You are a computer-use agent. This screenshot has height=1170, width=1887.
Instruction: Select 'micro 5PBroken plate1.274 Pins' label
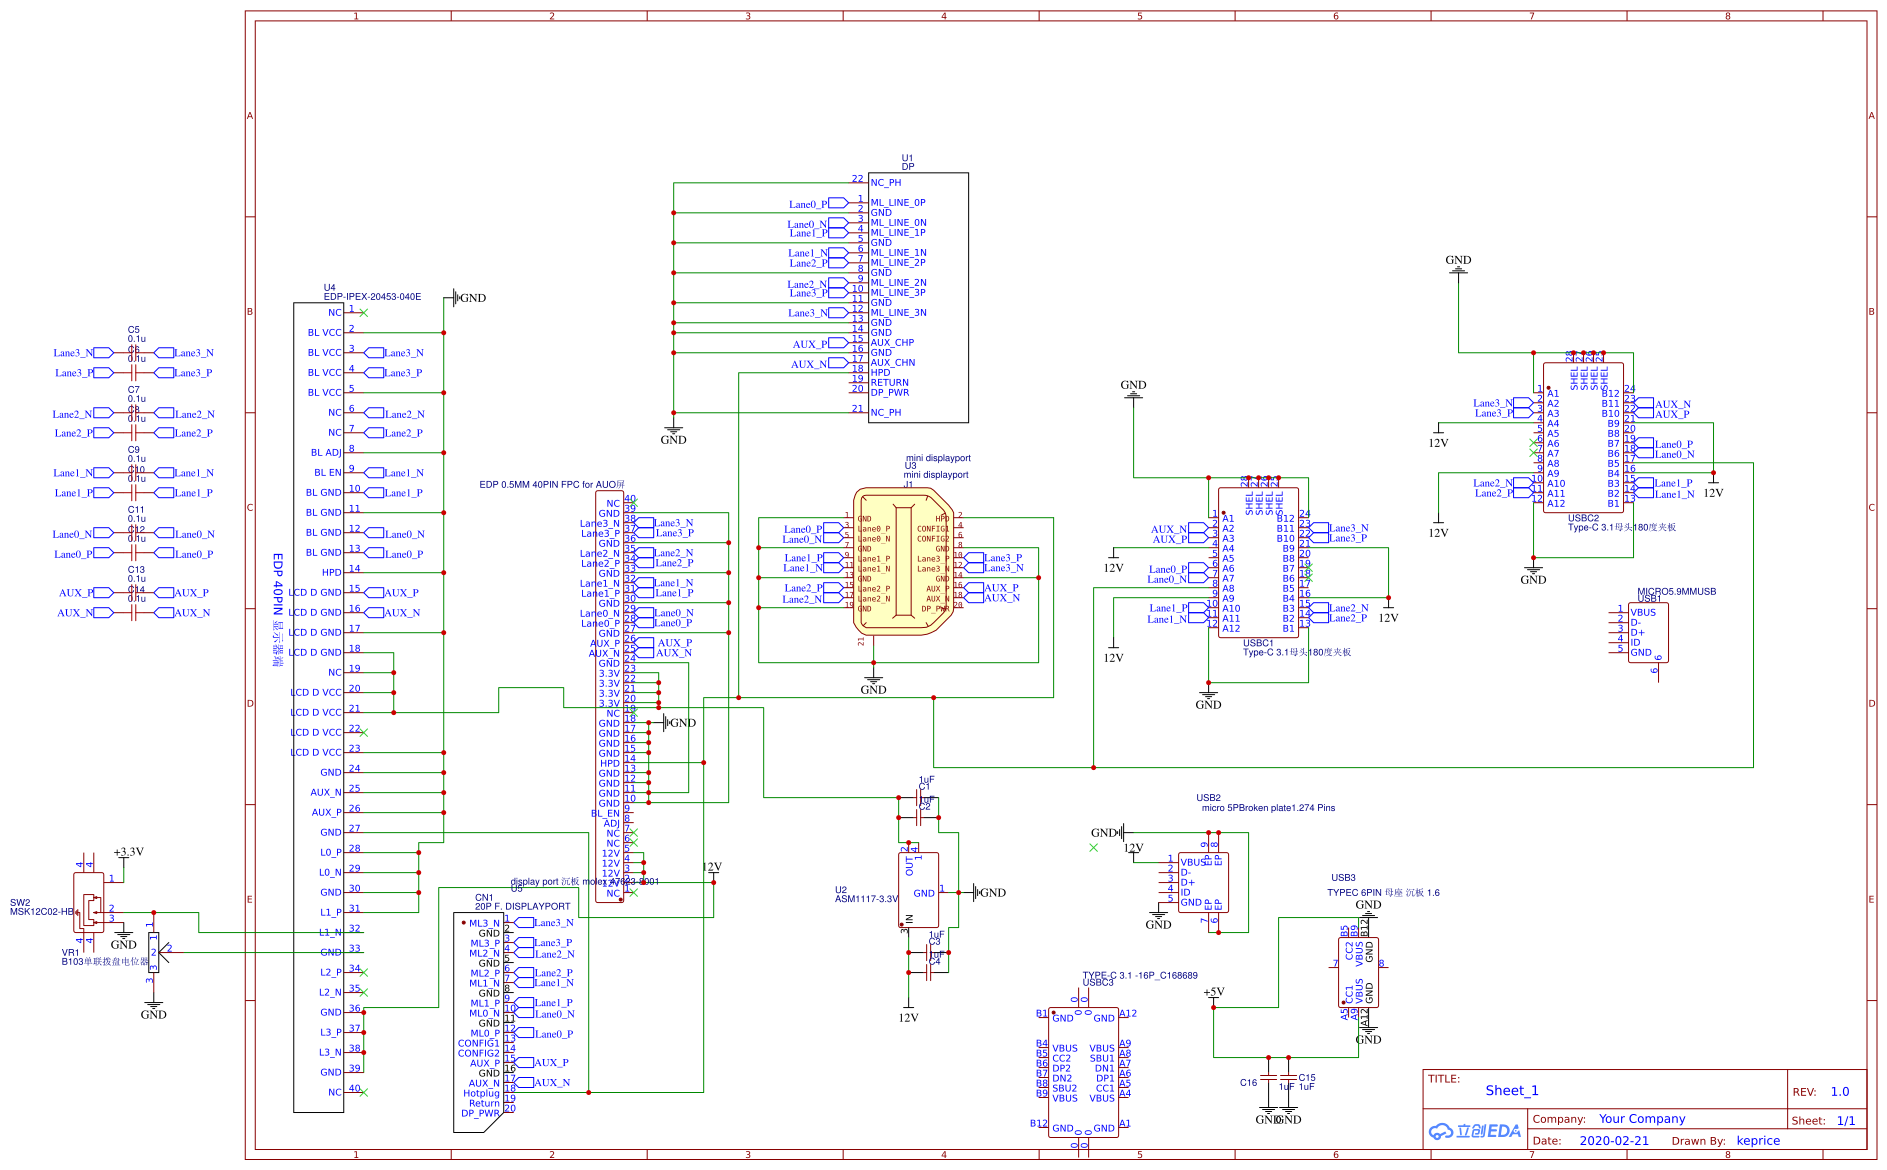[1268, 808]
